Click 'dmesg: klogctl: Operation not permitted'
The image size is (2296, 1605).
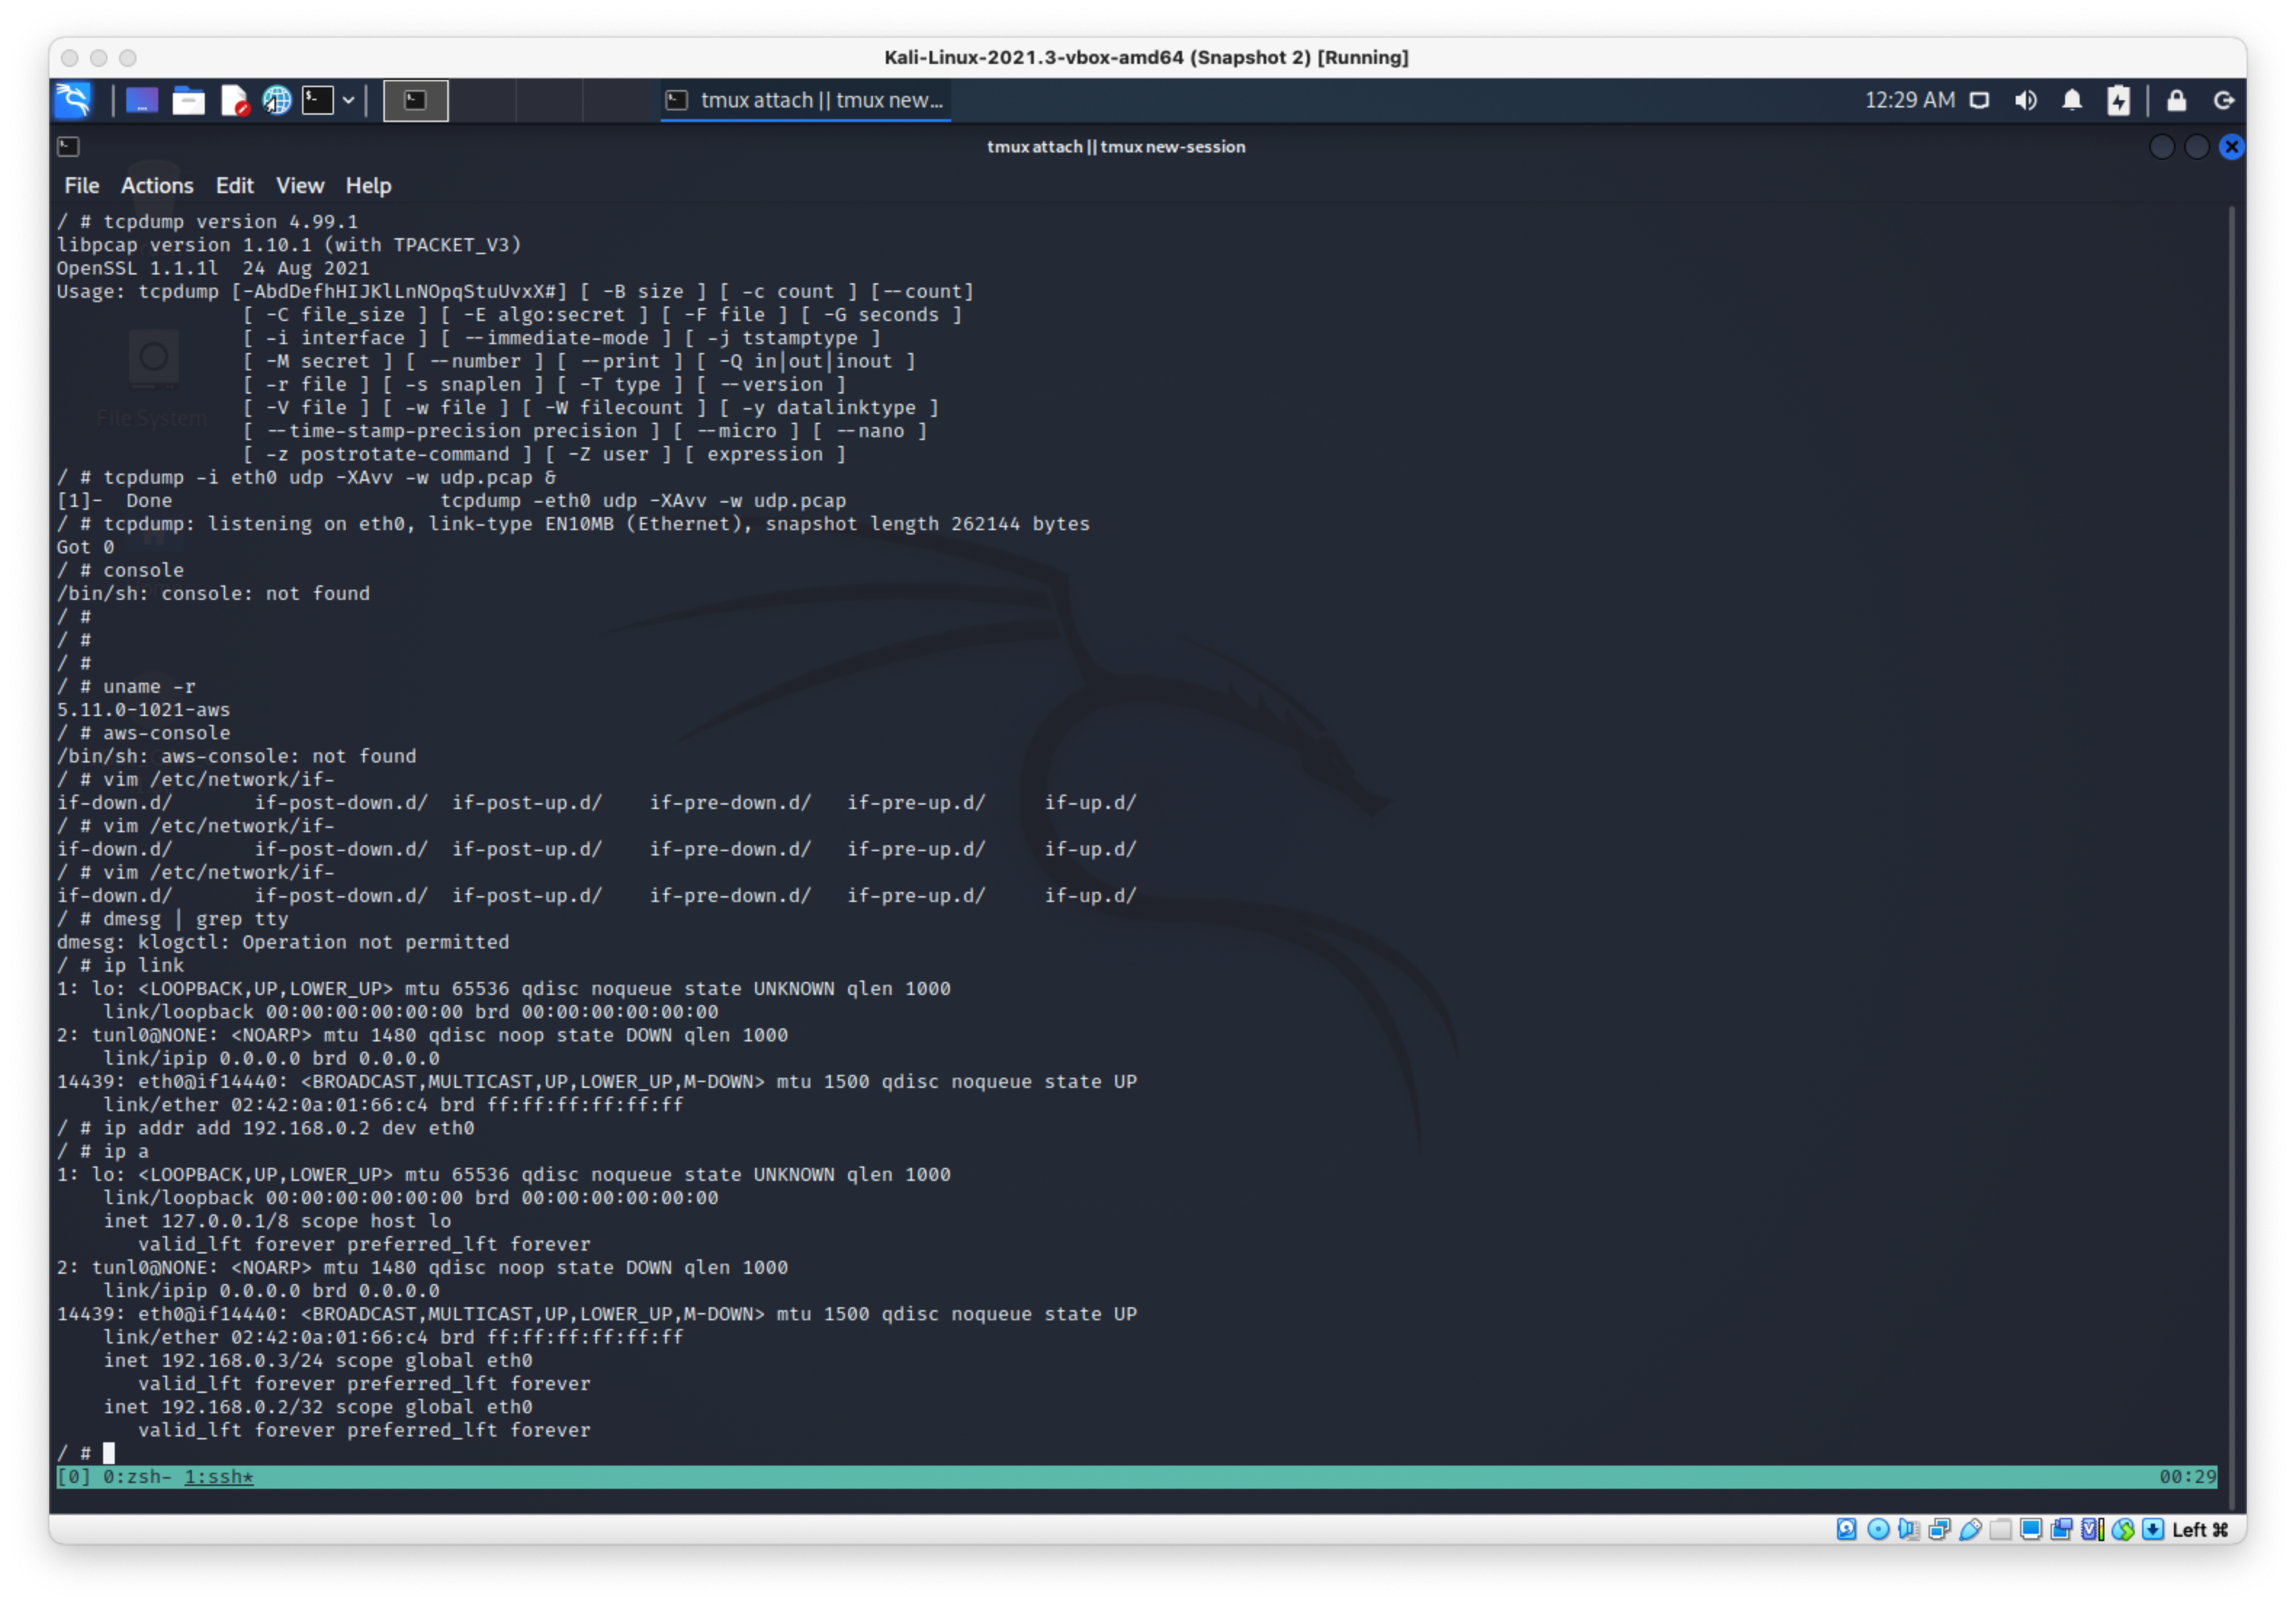(x=283, y=942)
